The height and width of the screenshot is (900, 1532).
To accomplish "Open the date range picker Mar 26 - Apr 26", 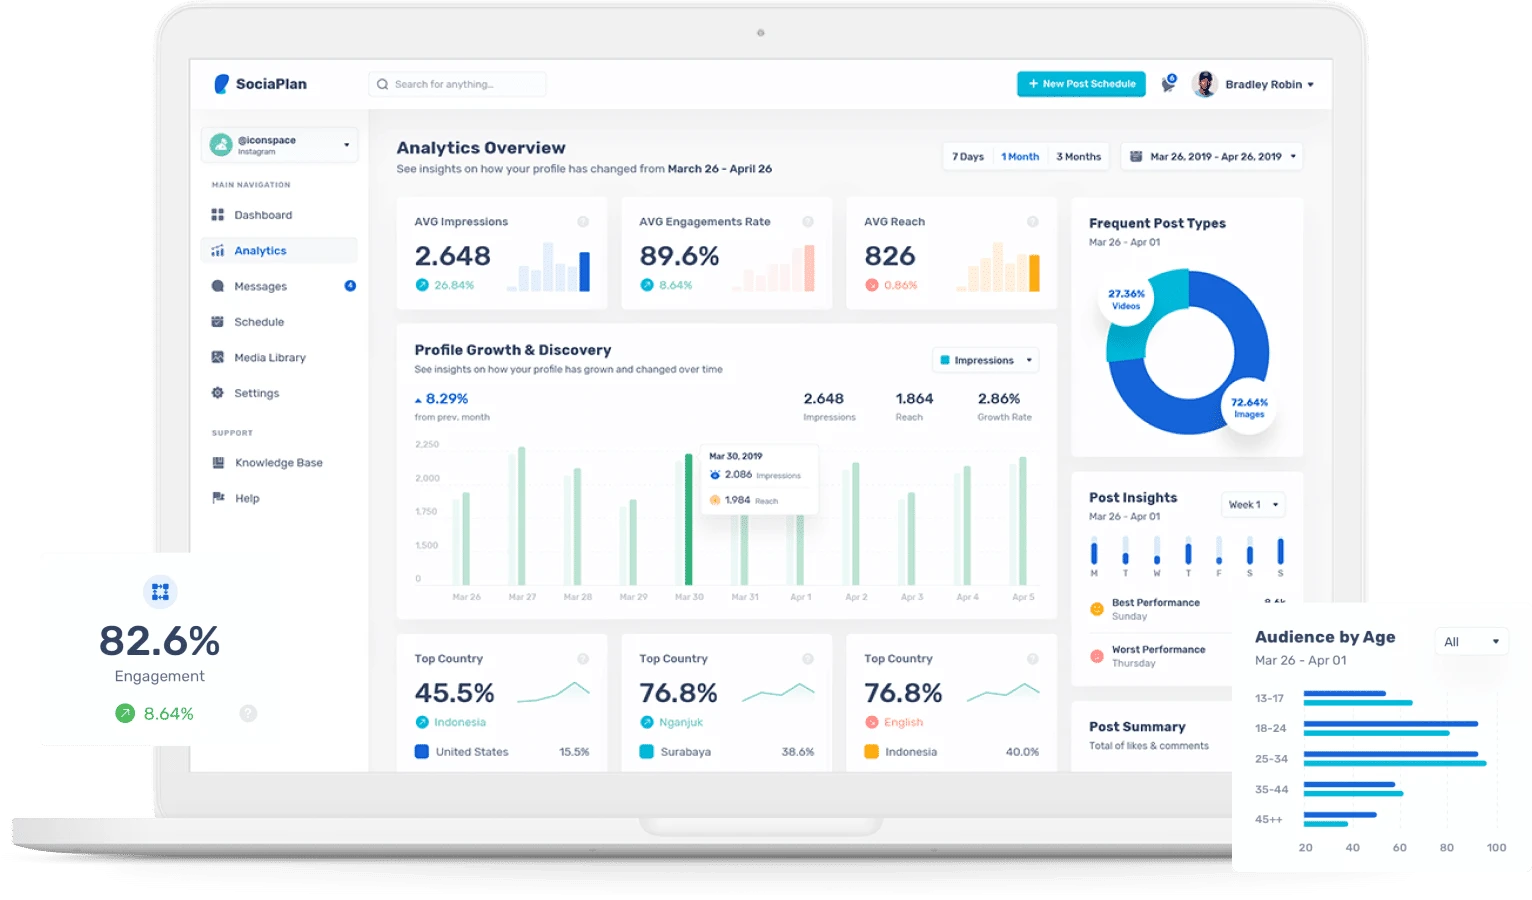I will [x=1212, y=157].
